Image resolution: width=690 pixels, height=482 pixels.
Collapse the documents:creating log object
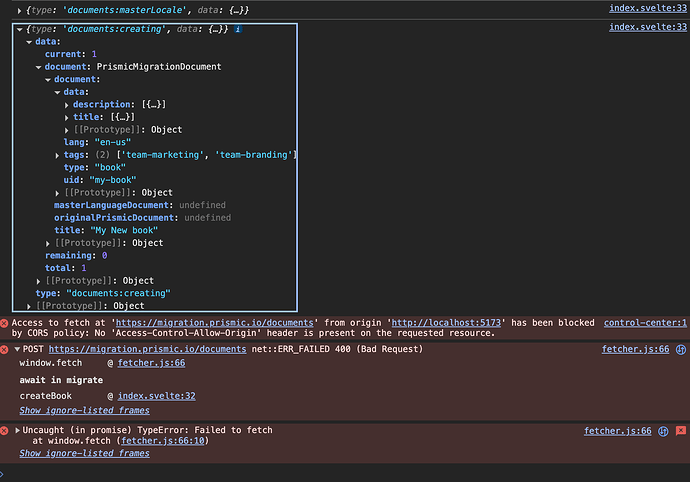coord(21,30)
